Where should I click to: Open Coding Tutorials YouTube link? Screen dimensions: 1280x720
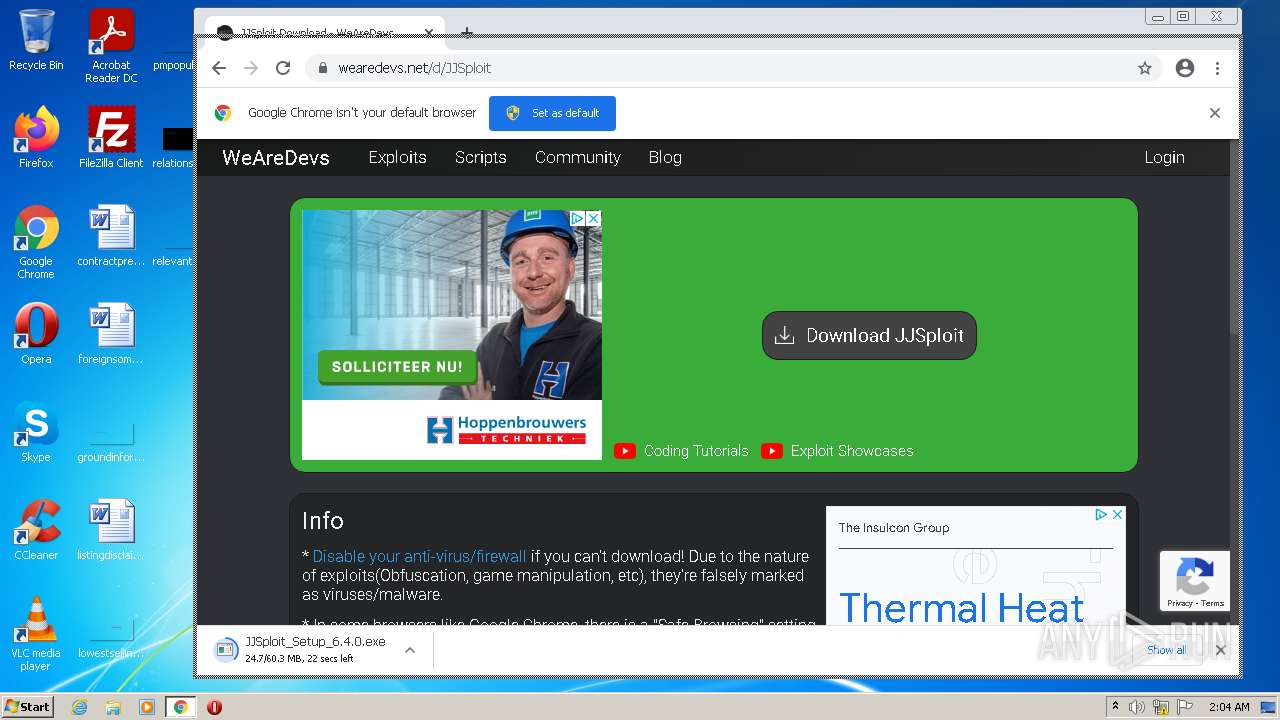[681, 451]
